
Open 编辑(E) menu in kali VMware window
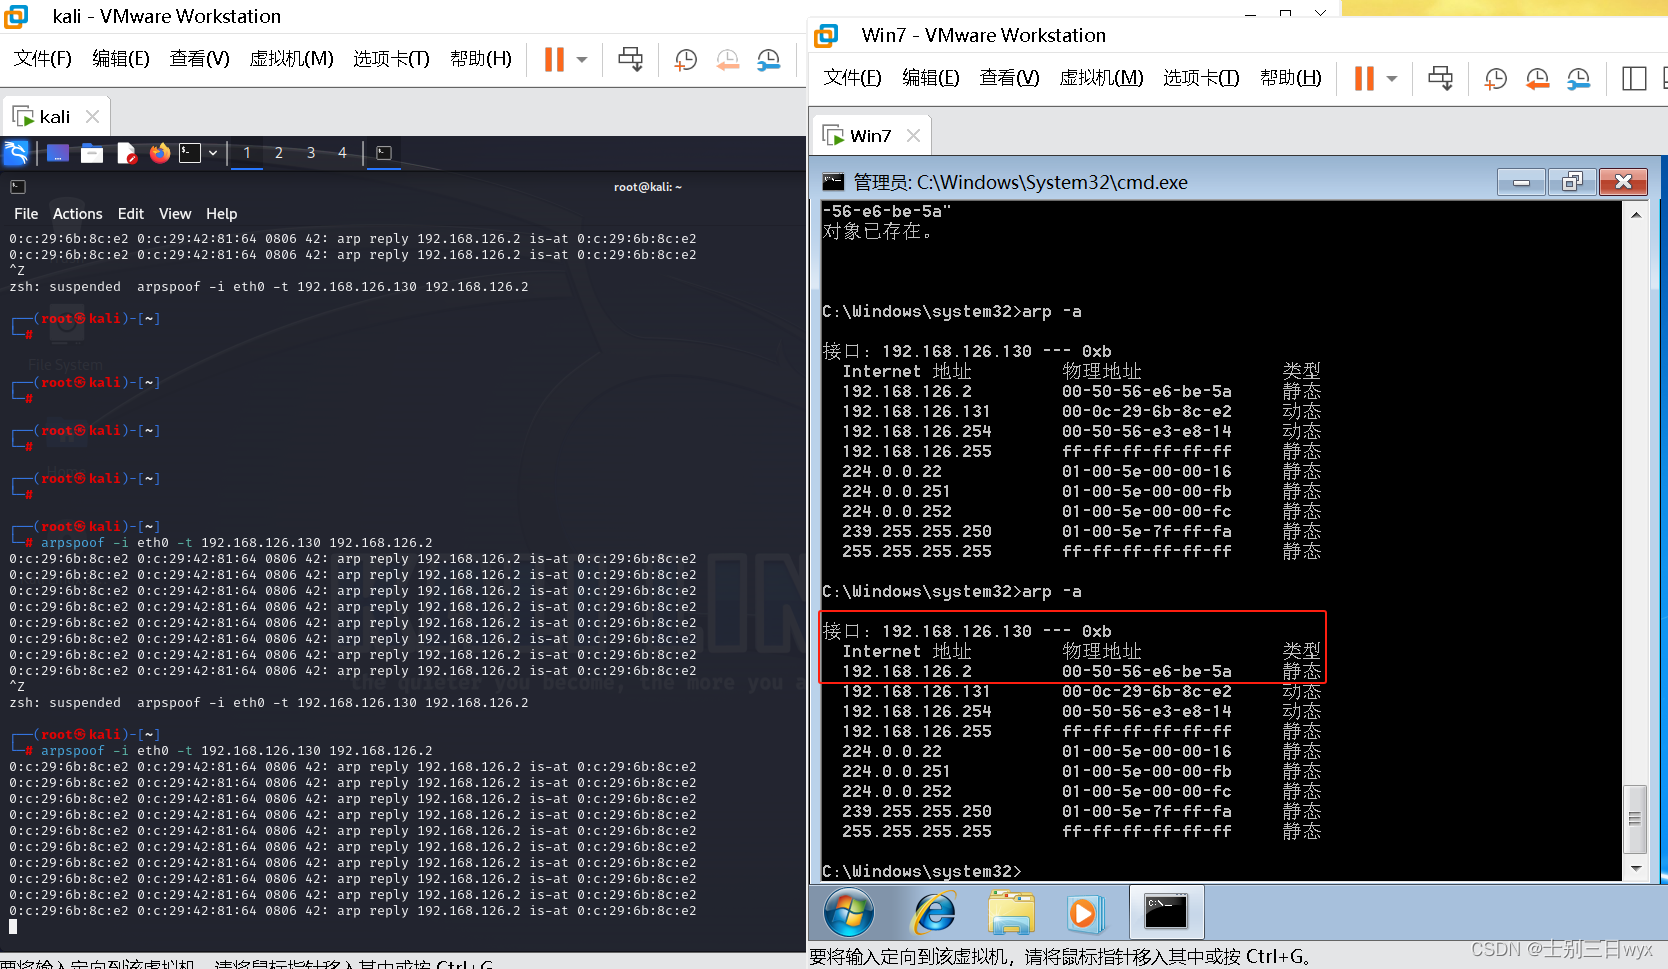click(x=121, y=59)
